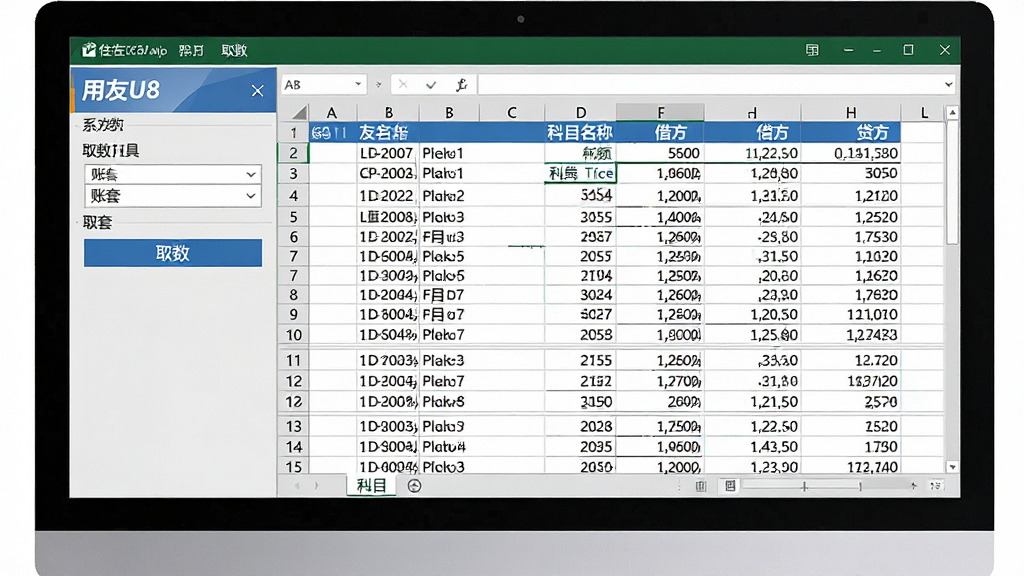Click the 取数 blue button
The image size is (1024, 576).
tap(172, 253)
